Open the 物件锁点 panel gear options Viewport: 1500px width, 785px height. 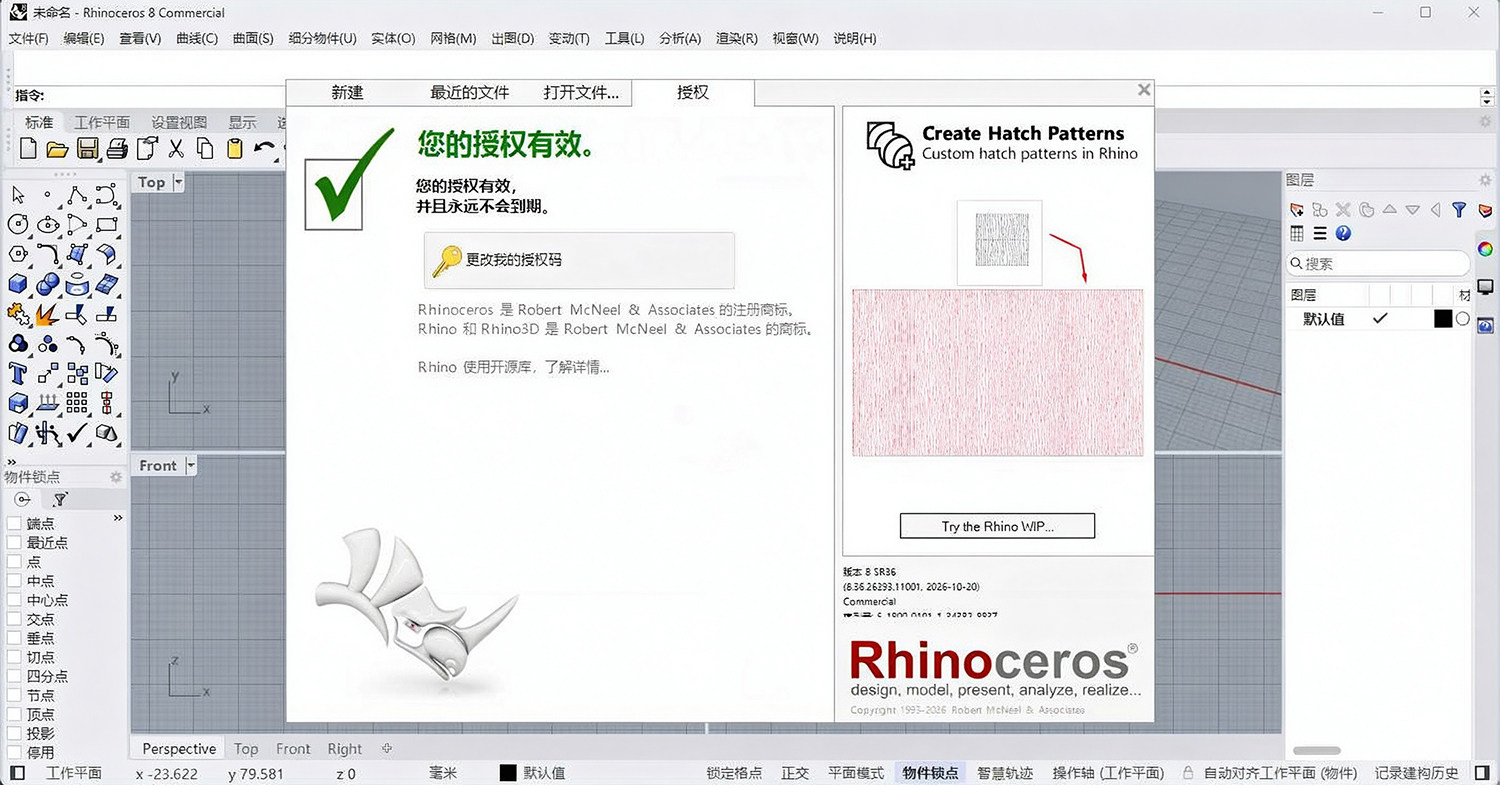pyautogui.click(x=116, y=477)
